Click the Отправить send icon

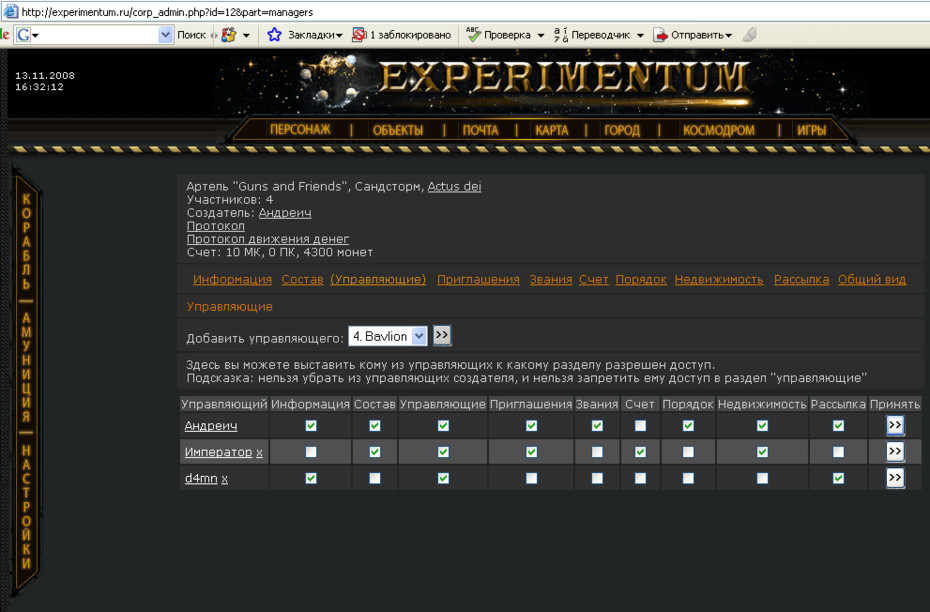(x=660, y=35)
